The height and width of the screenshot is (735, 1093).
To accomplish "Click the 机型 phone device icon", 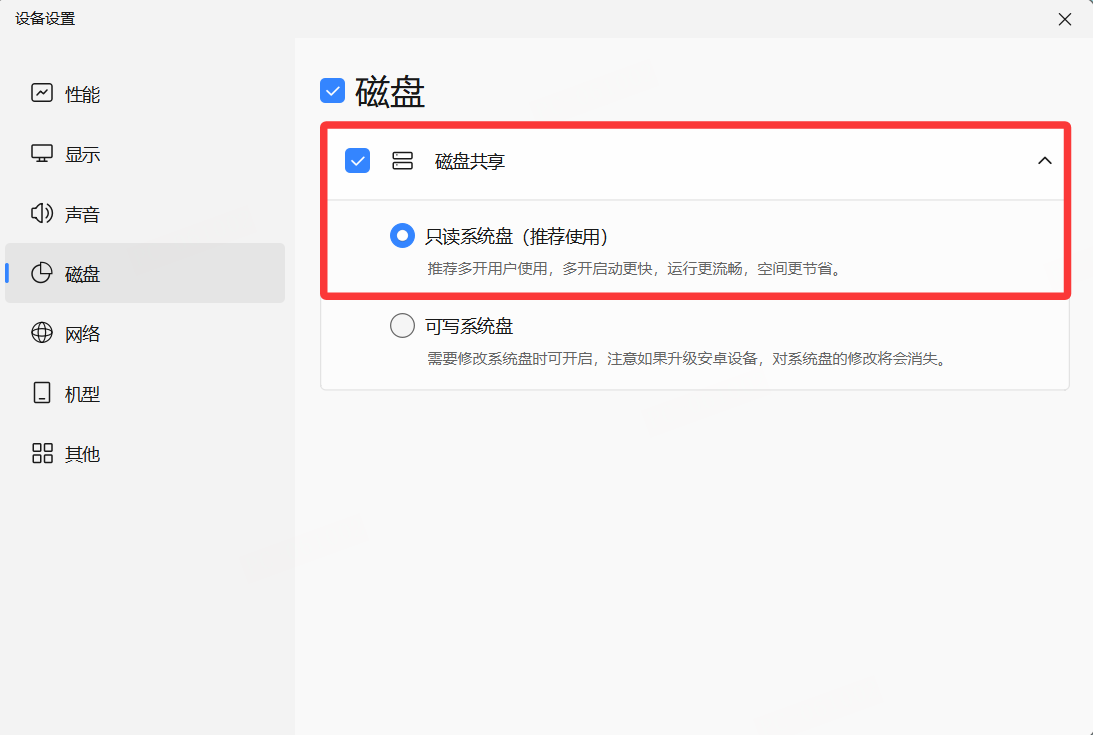I will pyautogui.click(x=42, y=394).
